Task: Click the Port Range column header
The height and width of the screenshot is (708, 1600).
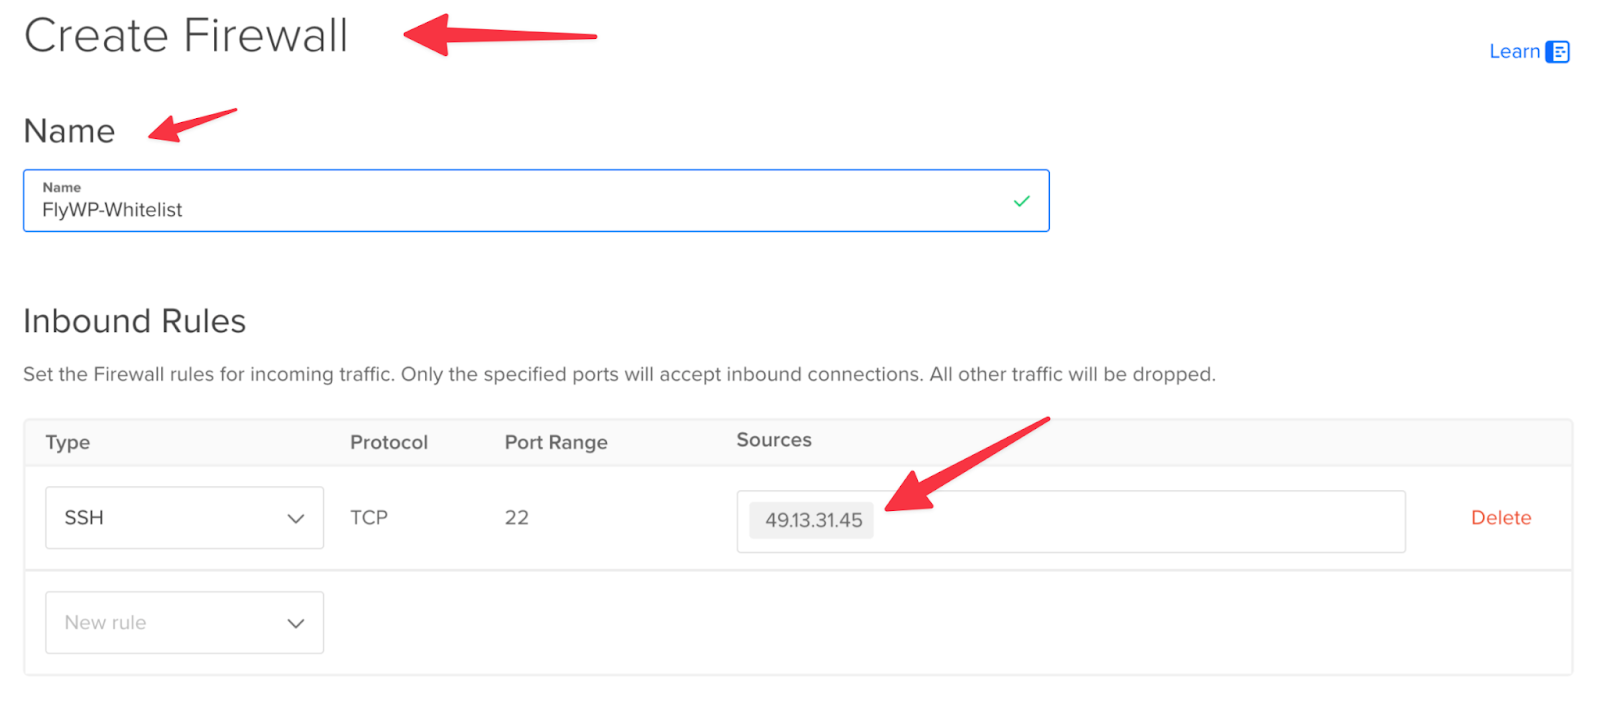Action: [556, 442]
